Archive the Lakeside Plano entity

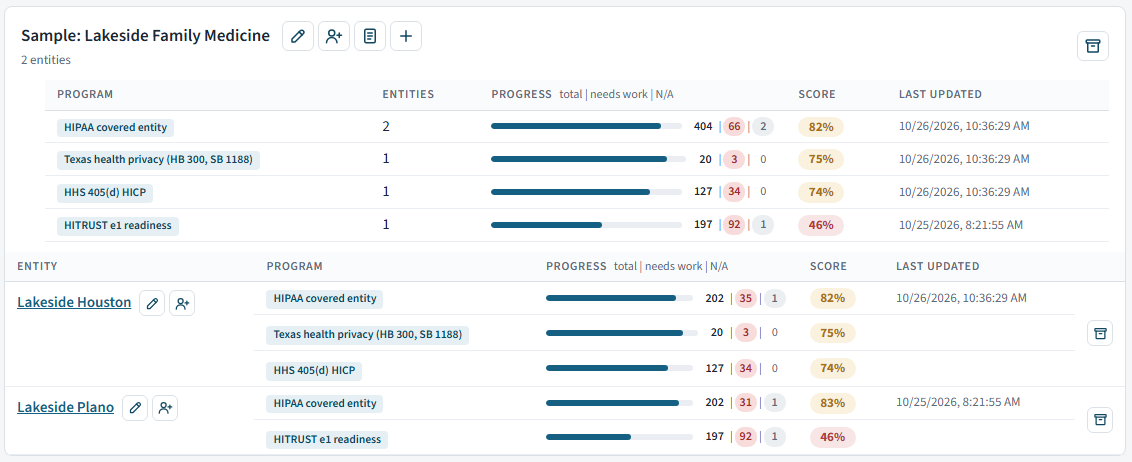click(1100, 419)
